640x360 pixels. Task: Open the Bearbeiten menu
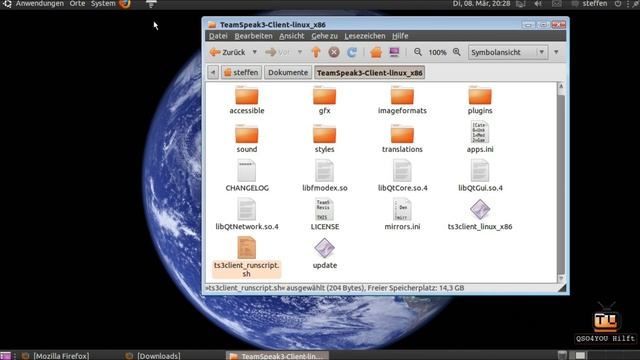point(253,36)
